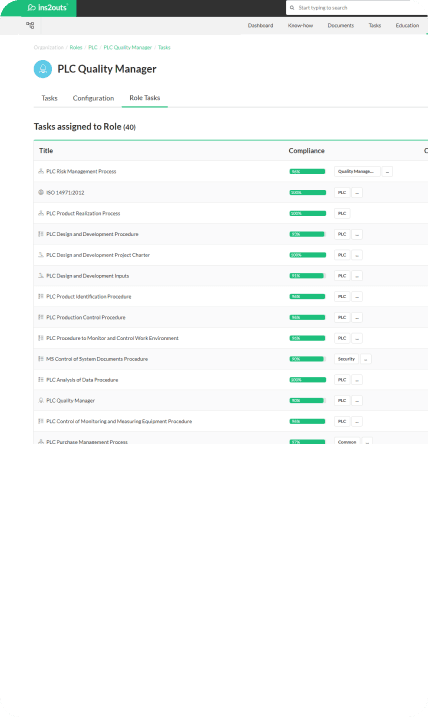Viewport: 428px width, 717px height.
Task: Click the process icon beside PLC Risk Management Process
Action: pyautogui.click(x=41, y=171)
